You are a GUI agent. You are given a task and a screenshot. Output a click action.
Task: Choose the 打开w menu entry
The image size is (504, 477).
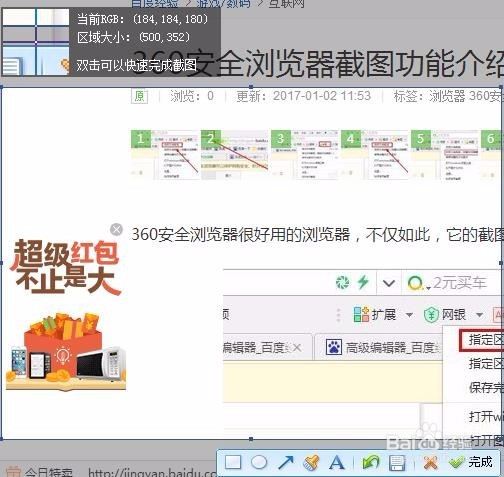486,416
